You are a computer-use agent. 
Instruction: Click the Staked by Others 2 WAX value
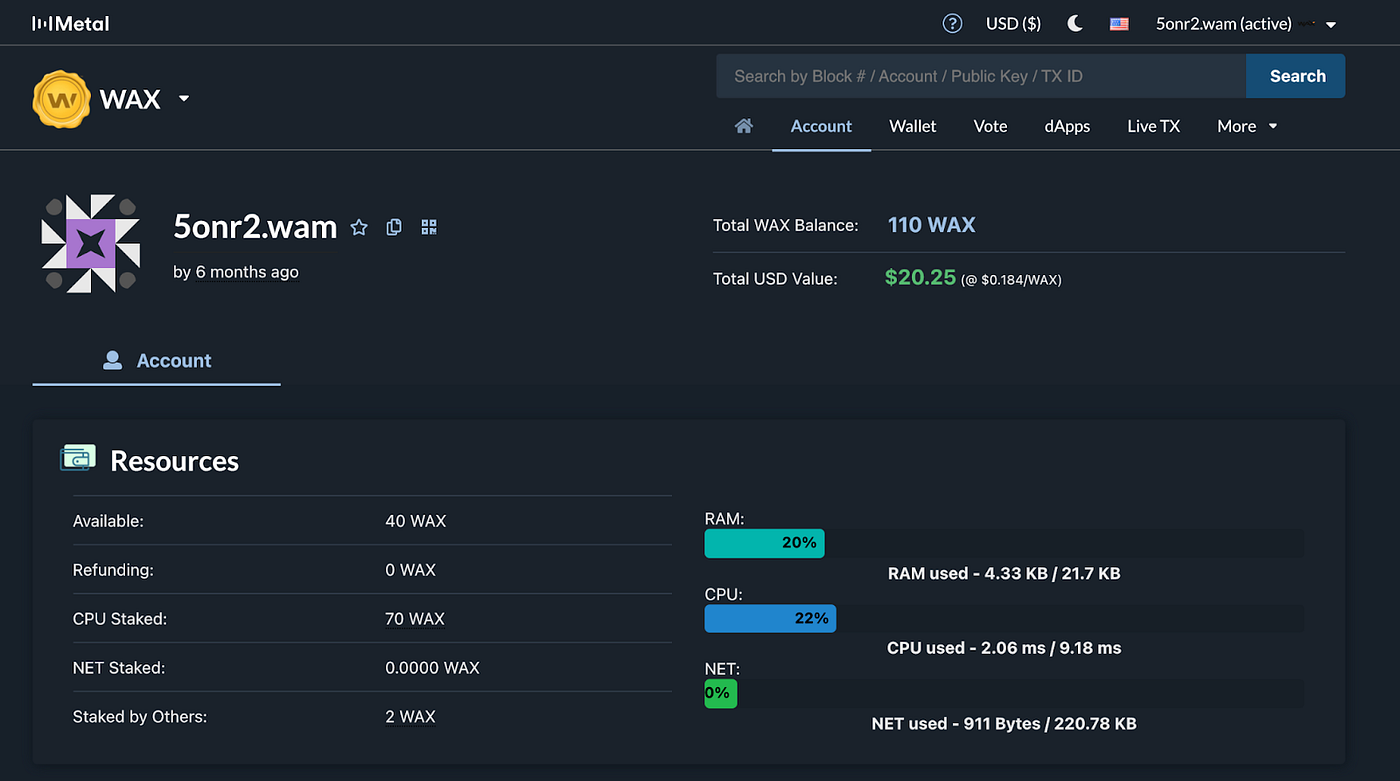pyautogui.click(x=410, y=716)
